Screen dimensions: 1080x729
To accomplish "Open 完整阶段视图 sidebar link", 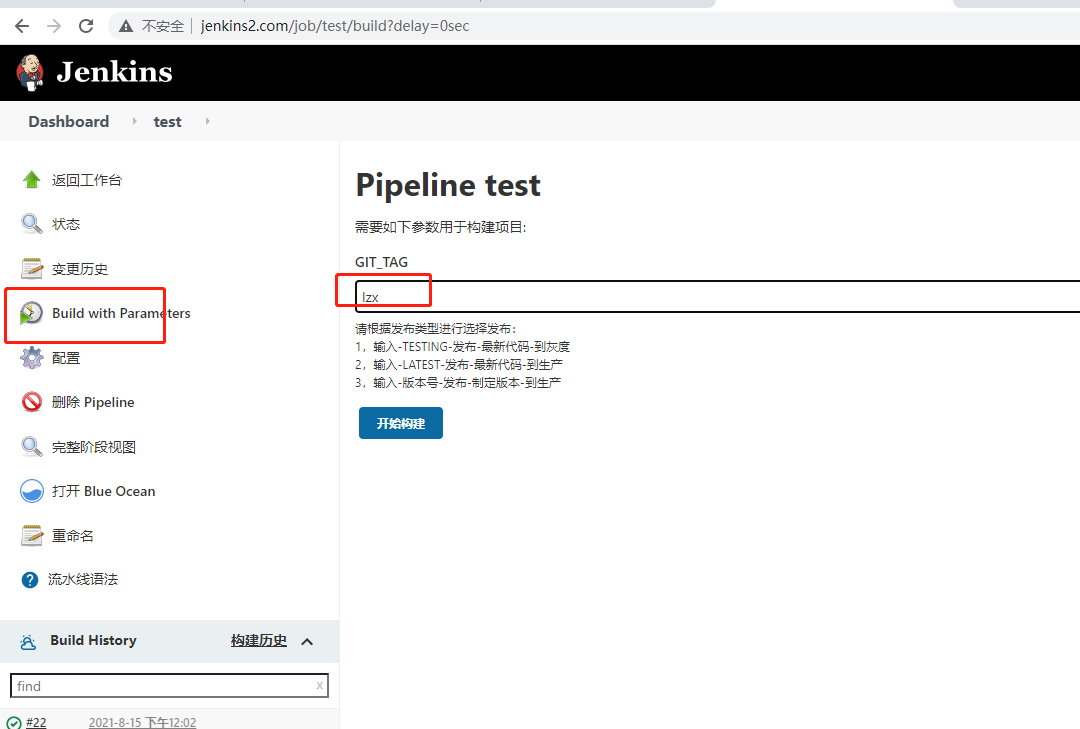I will (x=94, y=447).
